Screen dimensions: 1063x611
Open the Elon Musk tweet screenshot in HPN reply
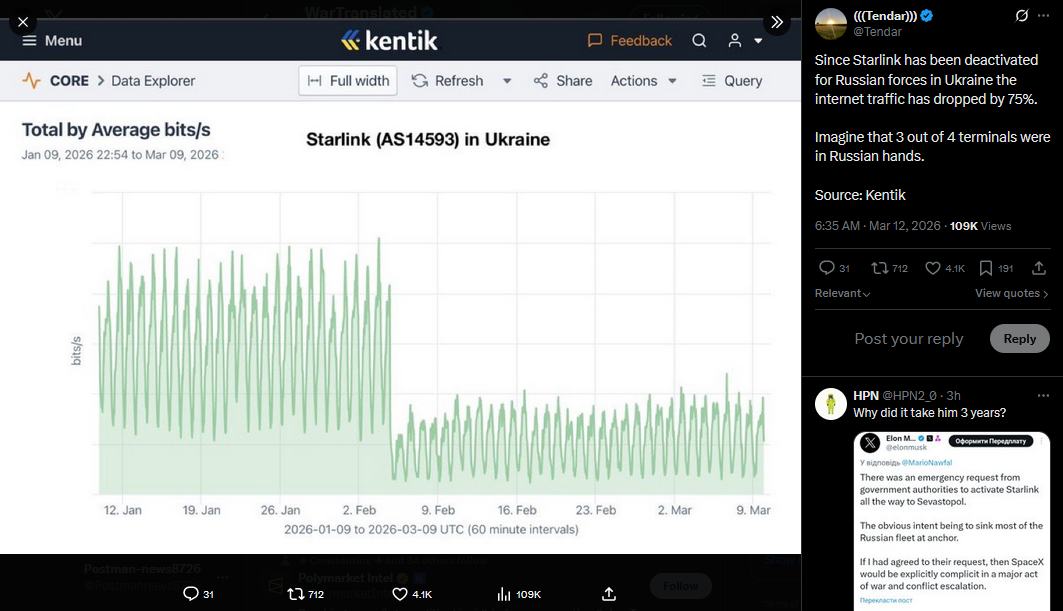pyautogui.click(x=952, y=521)
